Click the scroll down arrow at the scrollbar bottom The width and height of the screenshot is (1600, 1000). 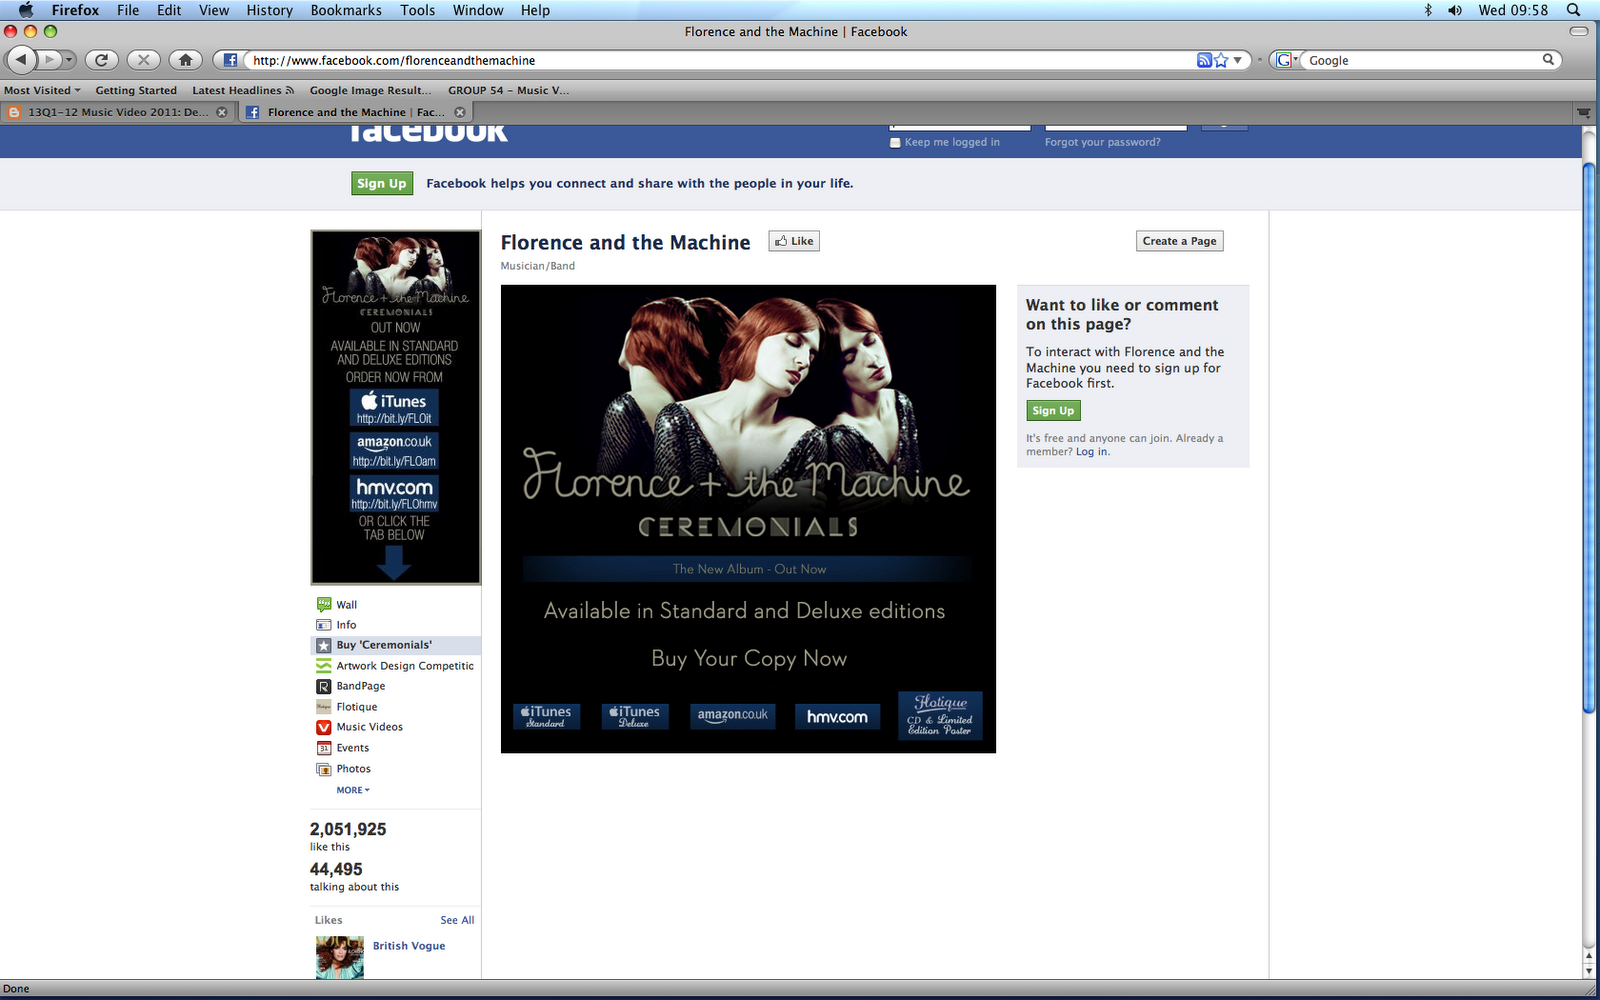[x=1589, y=971]
